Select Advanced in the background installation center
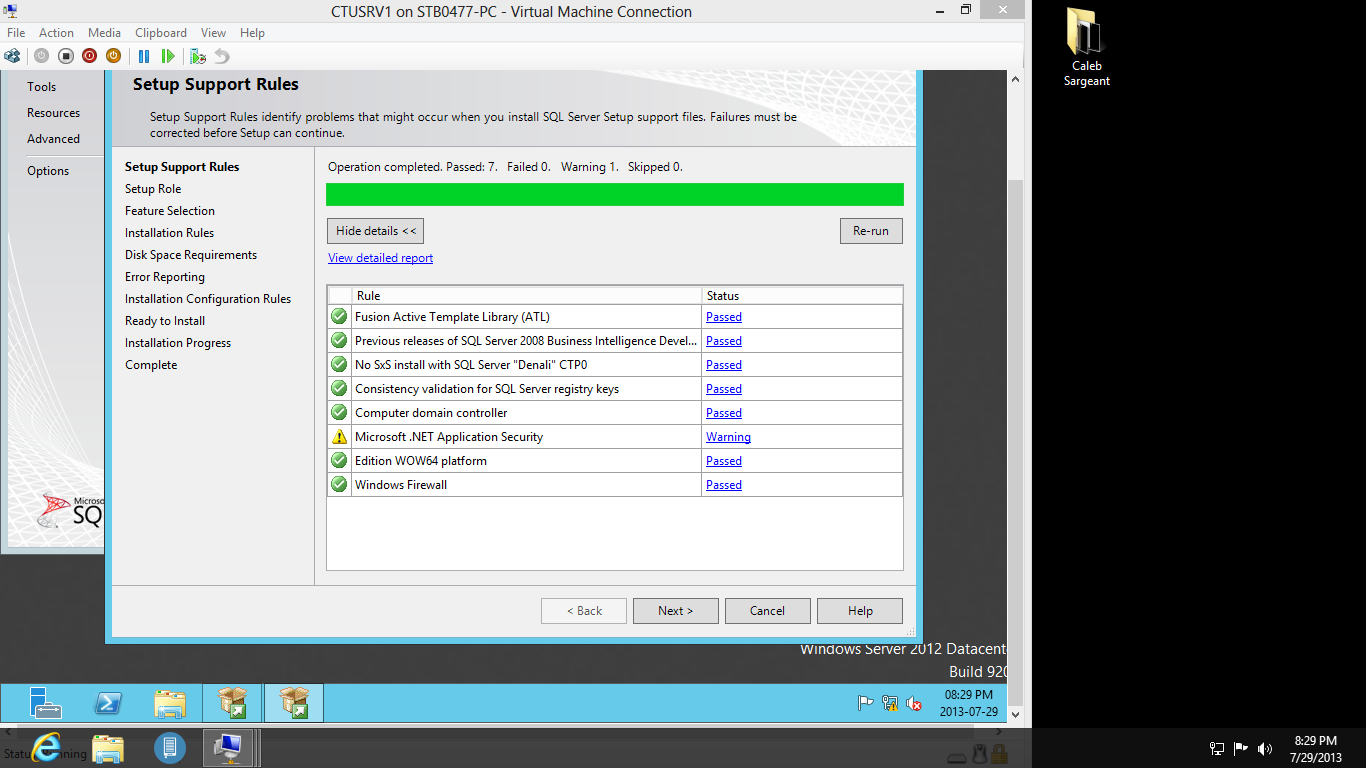Image resolution: width=1366 pixels, height=768 pixels. point(54,139)
